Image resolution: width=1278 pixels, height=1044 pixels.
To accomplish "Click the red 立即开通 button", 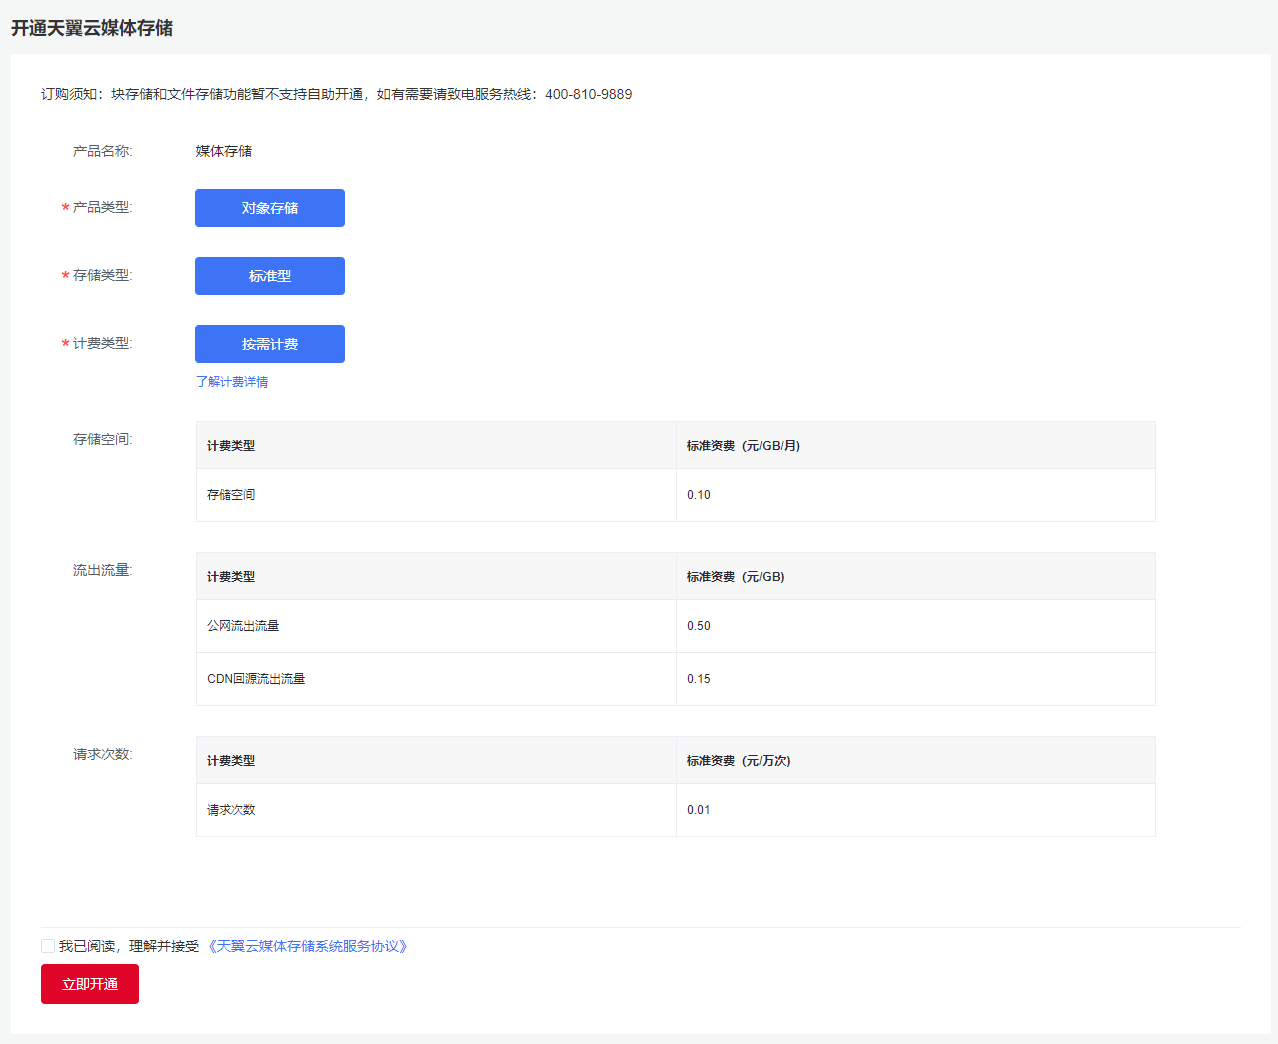I will click(90, 984).
